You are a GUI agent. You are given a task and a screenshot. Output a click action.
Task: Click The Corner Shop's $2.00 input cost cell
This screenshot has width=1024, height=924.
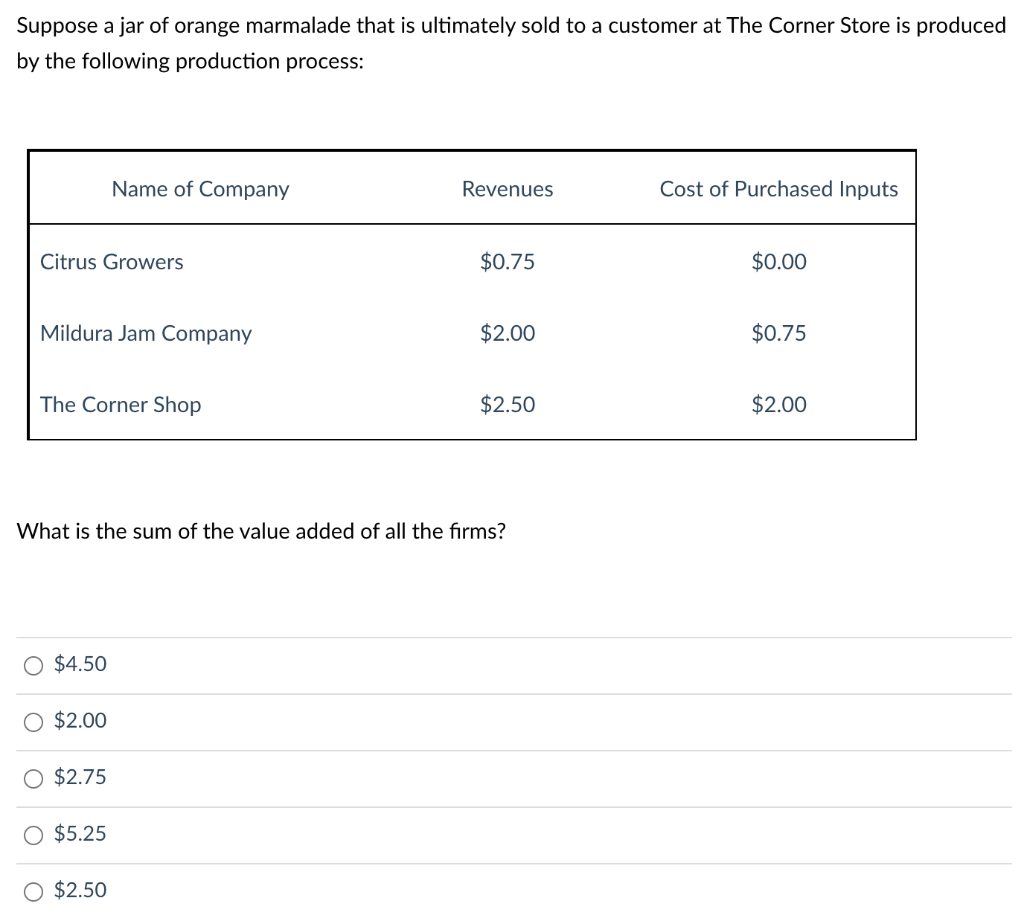(x=778, y=405)
